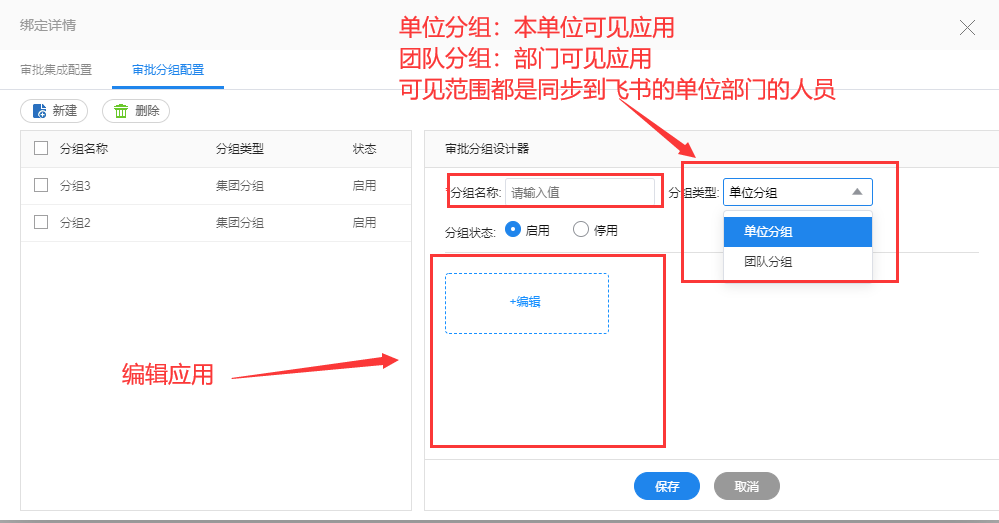Choose 单位分组 from the dropdown list
Viewport: 999px width, 523px height.
[798, 232]
